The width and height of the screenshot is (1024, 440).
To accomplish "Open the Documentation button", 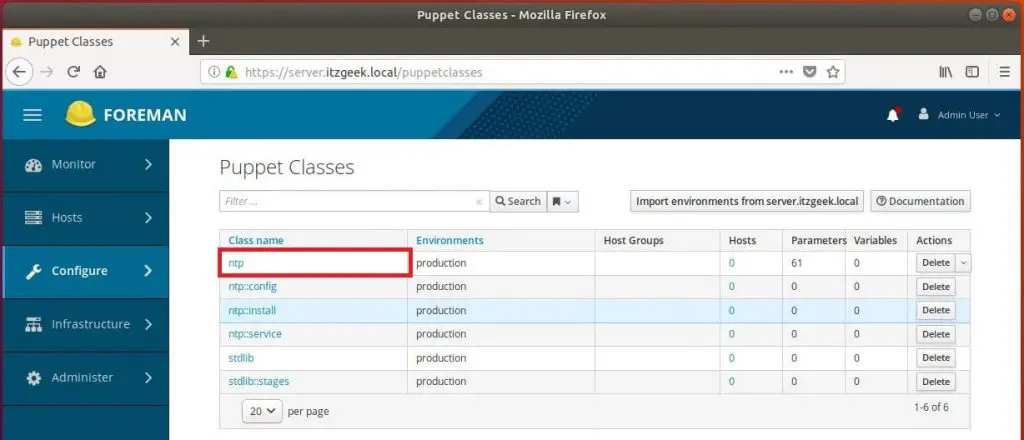I will [x=920, y=202].
